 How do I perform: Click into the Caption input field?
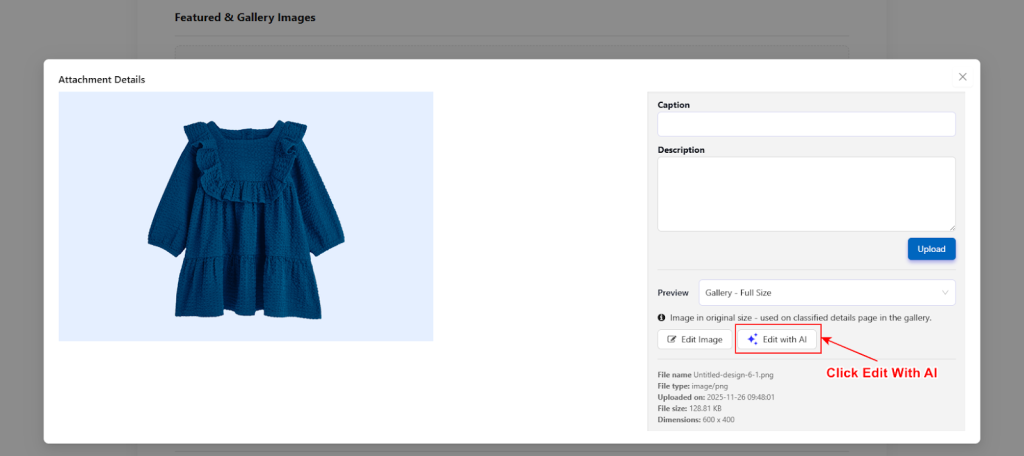point(807,124)
